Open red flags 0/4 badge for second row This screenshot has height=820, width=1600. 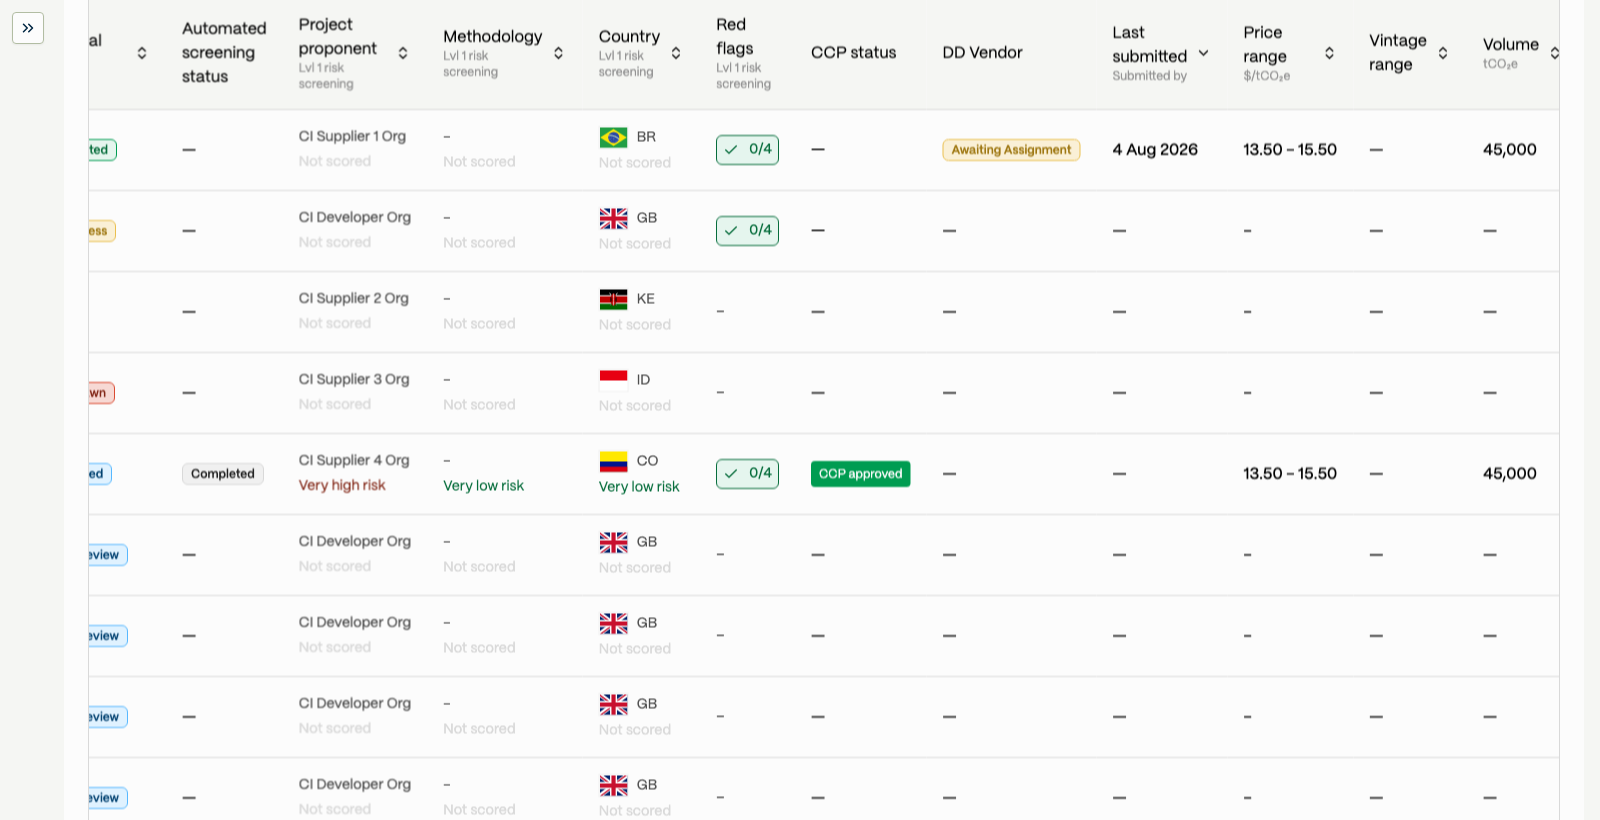[747, 231]
